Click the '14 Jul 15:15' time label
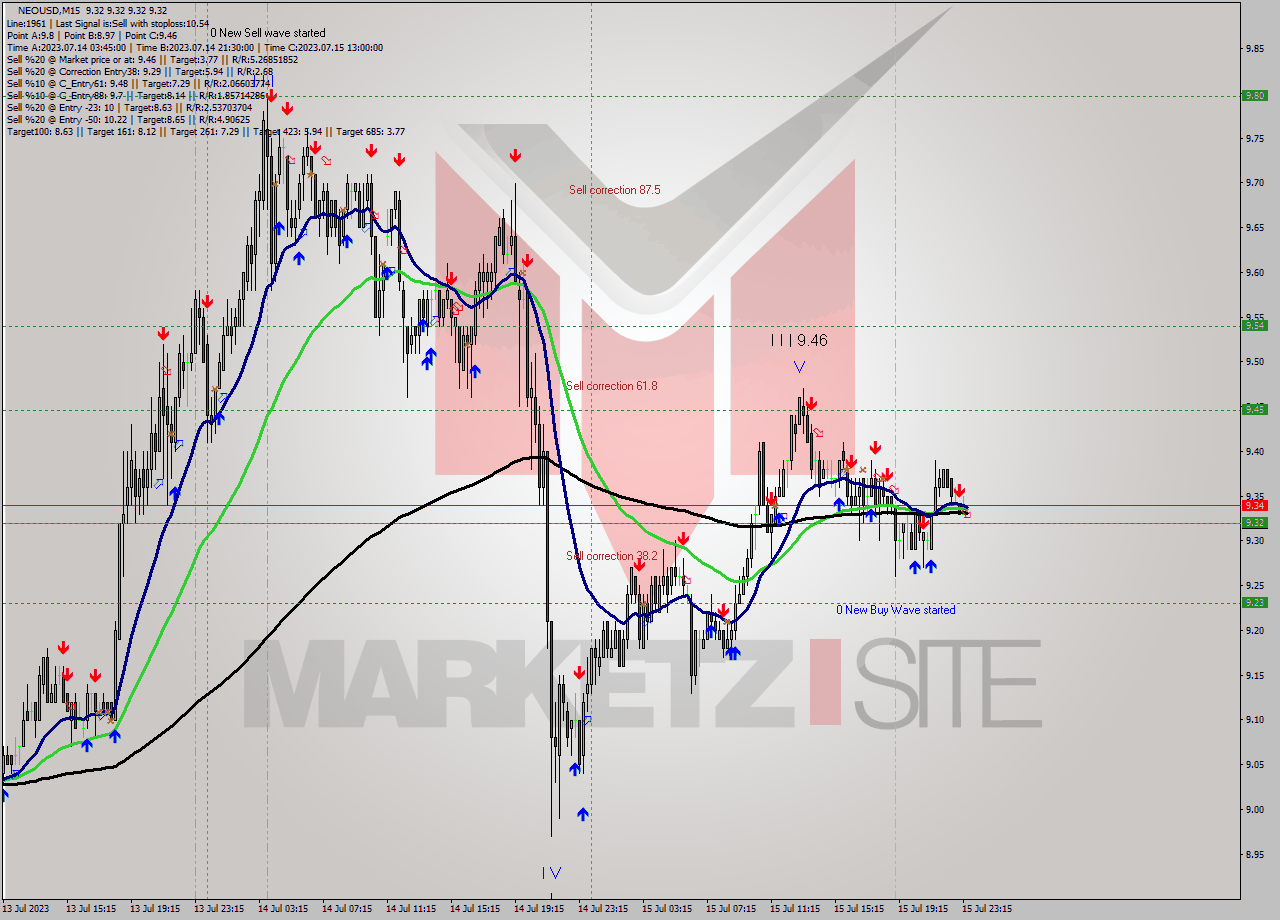Viewport: 1280px width, 920px height. [x=474, y=909]
